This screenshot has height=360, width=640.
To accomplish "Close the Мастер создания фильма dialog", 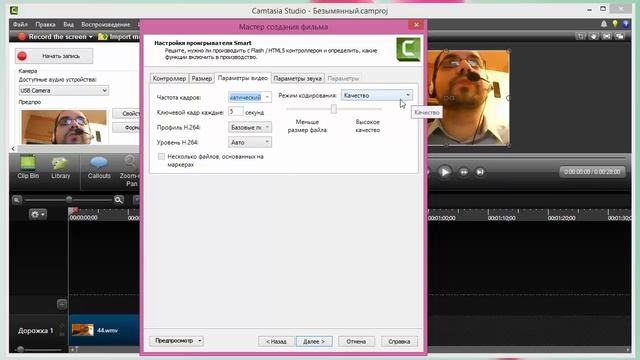I will [x=416, y=25].
